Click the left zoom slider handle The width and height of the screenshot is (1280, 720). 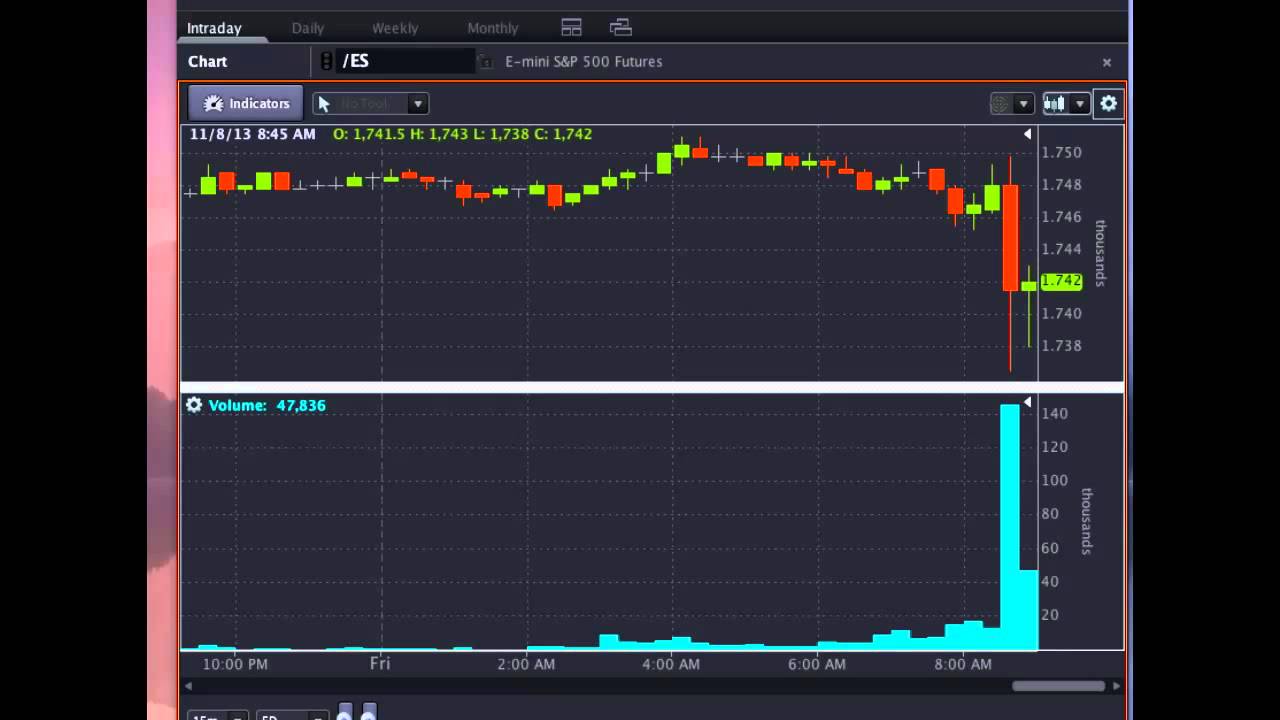coord(345,713)
